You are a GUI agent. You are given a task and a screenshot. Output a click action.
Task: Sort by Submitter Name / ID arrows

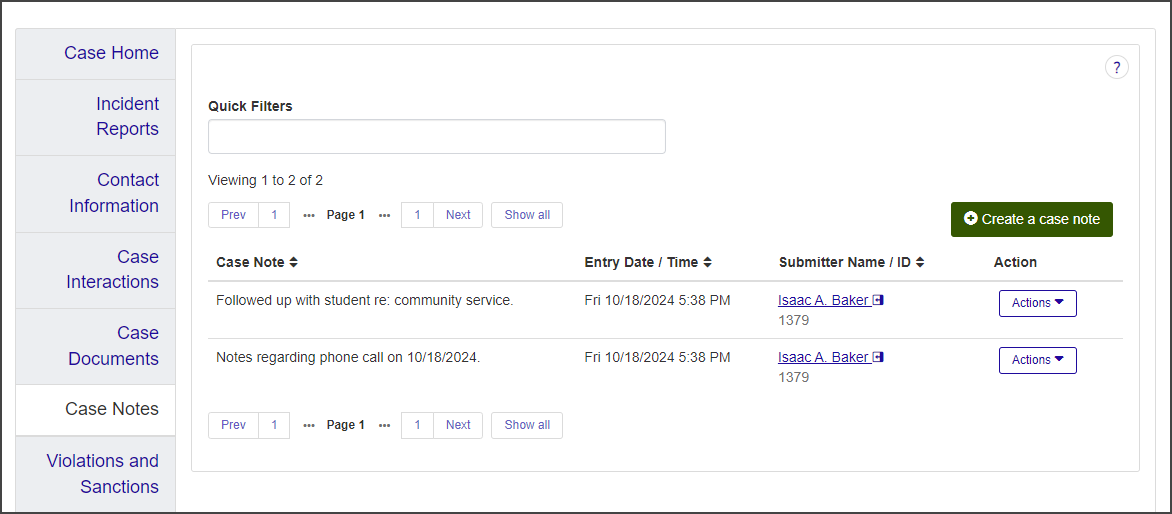tap(920, 262)
